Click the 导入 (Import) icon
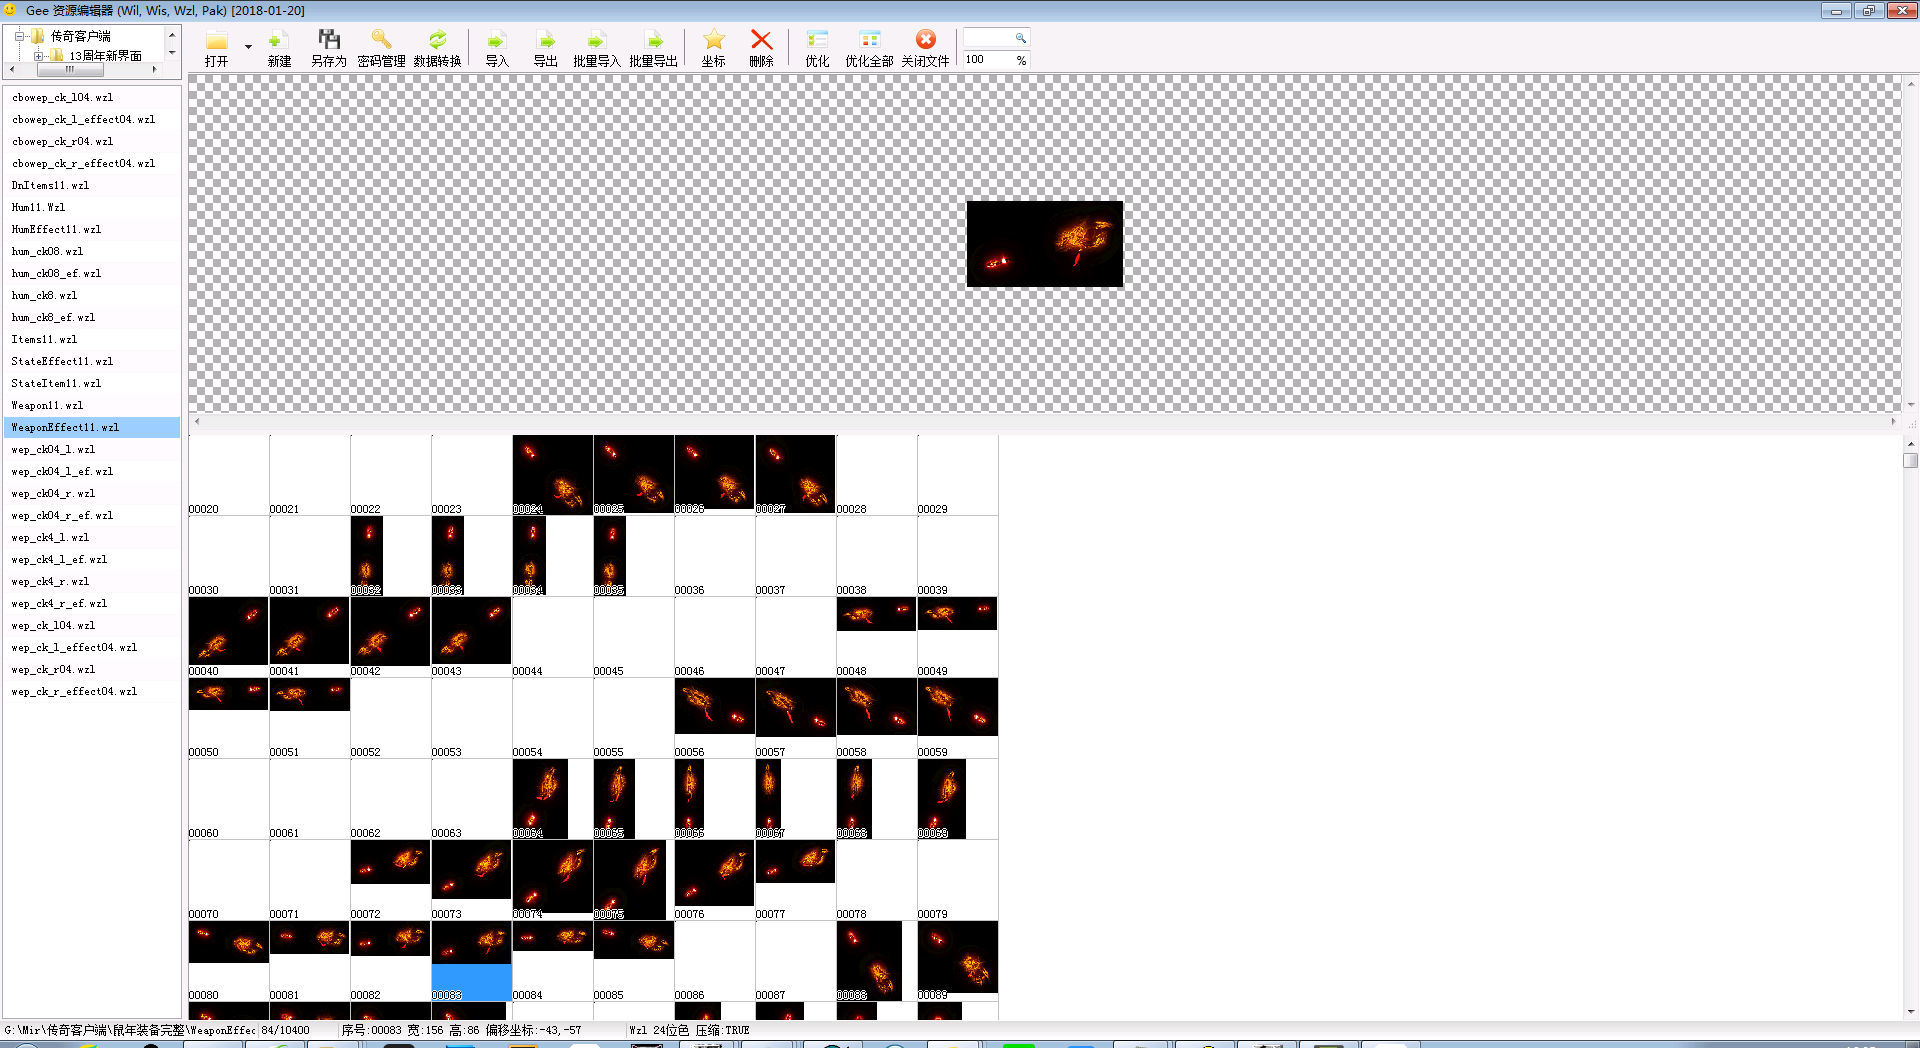Image resolution: width=1920 pixels, height=1048 pixels. pos(497,40)
